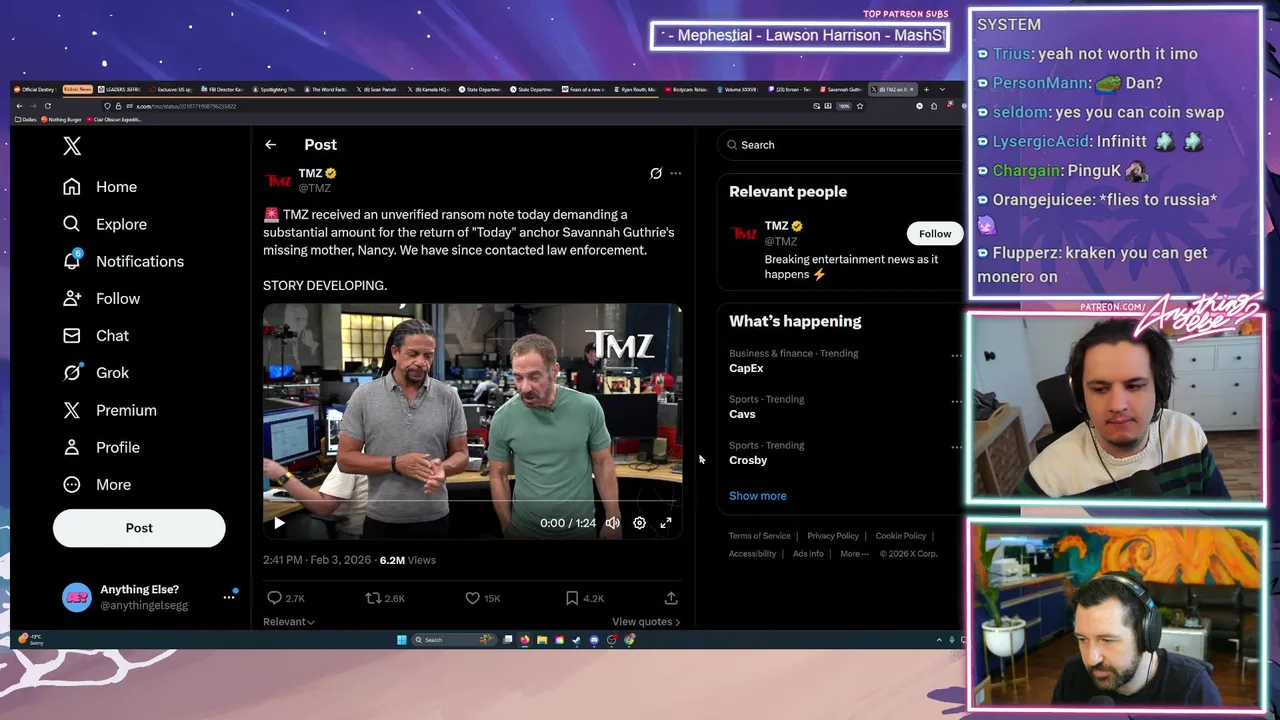Click the repost icon with 2.6K
1280x720 pixels.
(x=373, y=598)
